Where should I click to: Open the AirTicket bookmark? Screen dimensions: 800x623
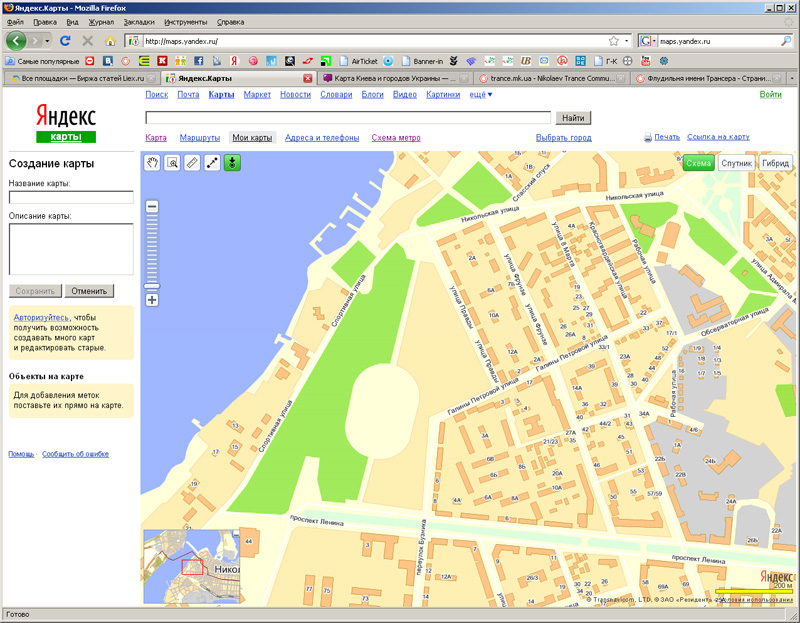359,61
